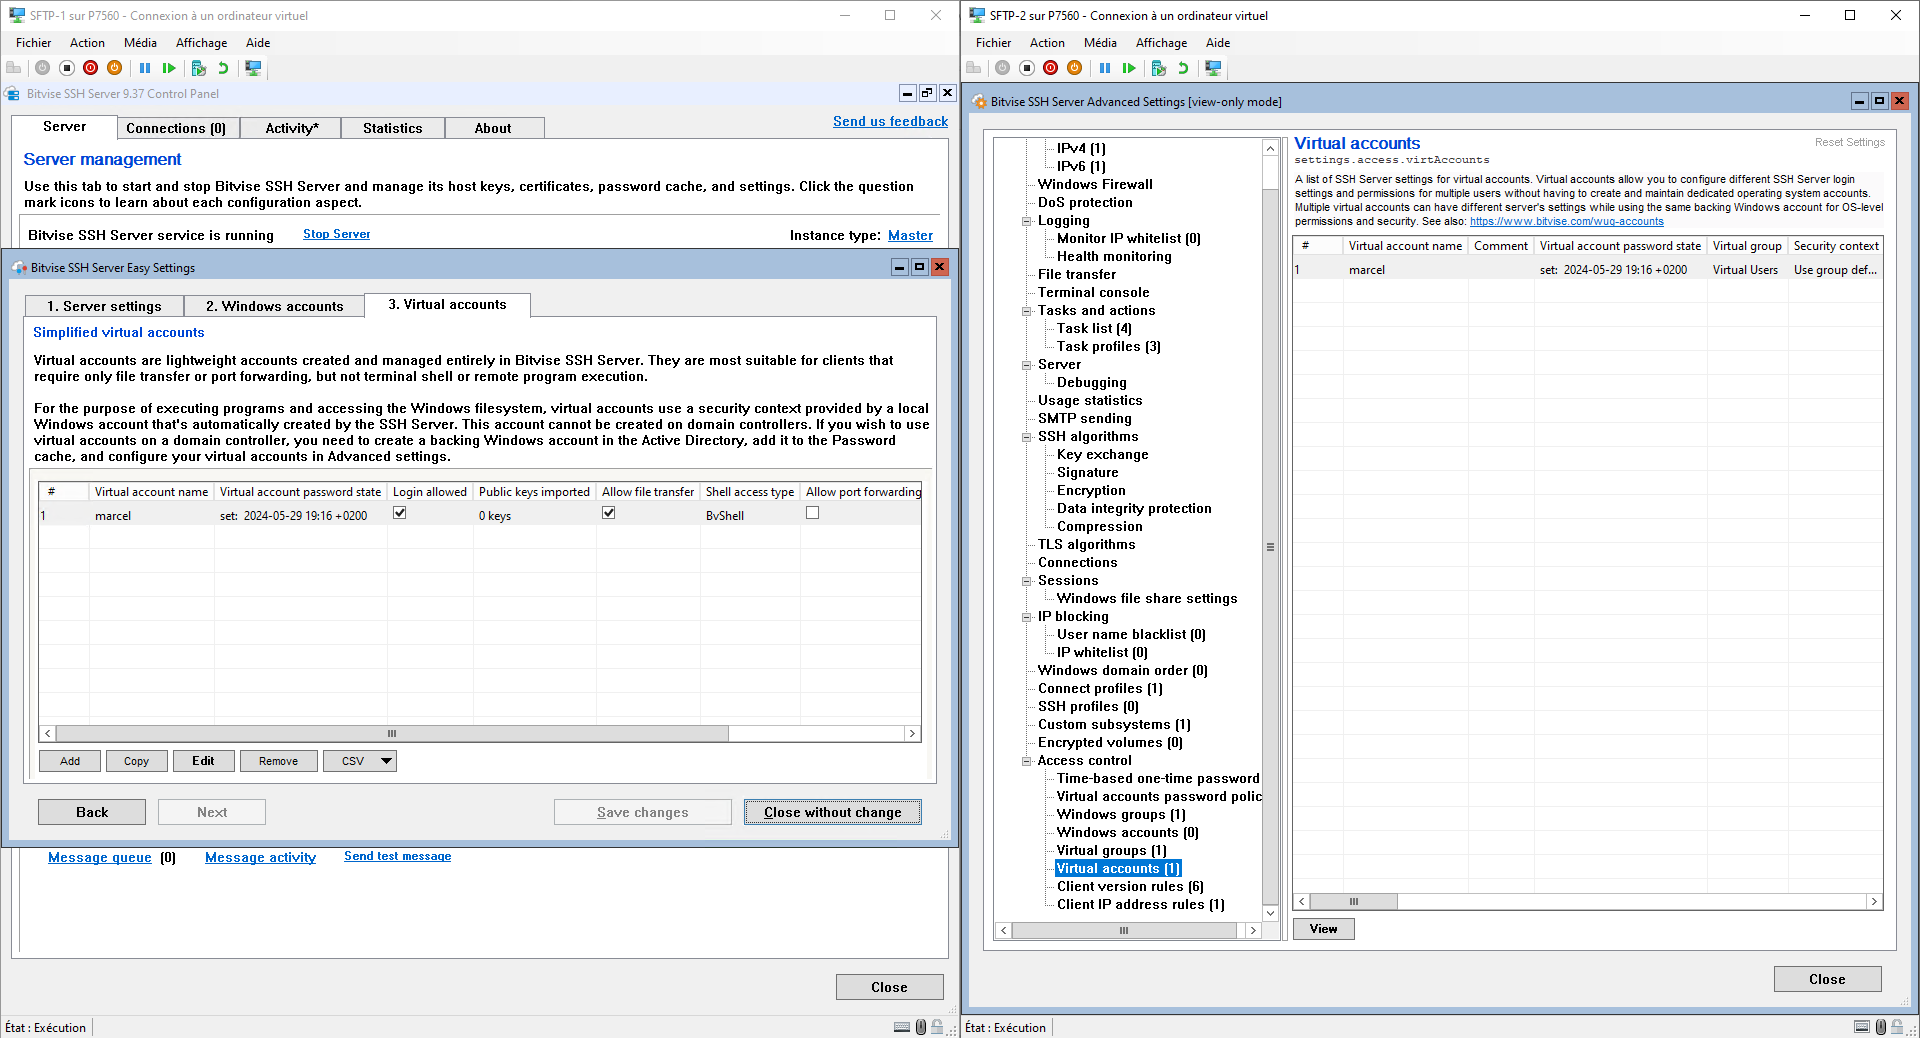The width and height of the screenshot is (1920, 1038).
Task: Click the Back button in Easy Settings
Action: point(92,812)
